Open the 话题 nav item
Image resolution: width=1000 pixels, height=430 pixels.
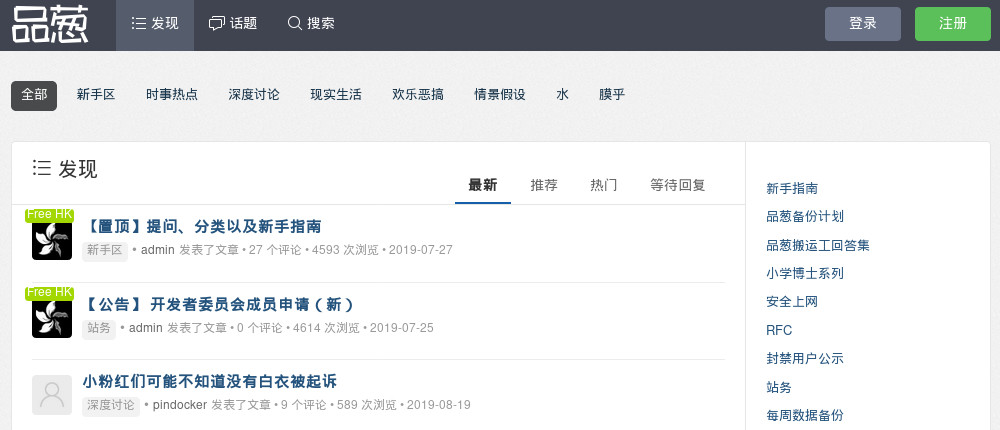(x=233, y=24)
